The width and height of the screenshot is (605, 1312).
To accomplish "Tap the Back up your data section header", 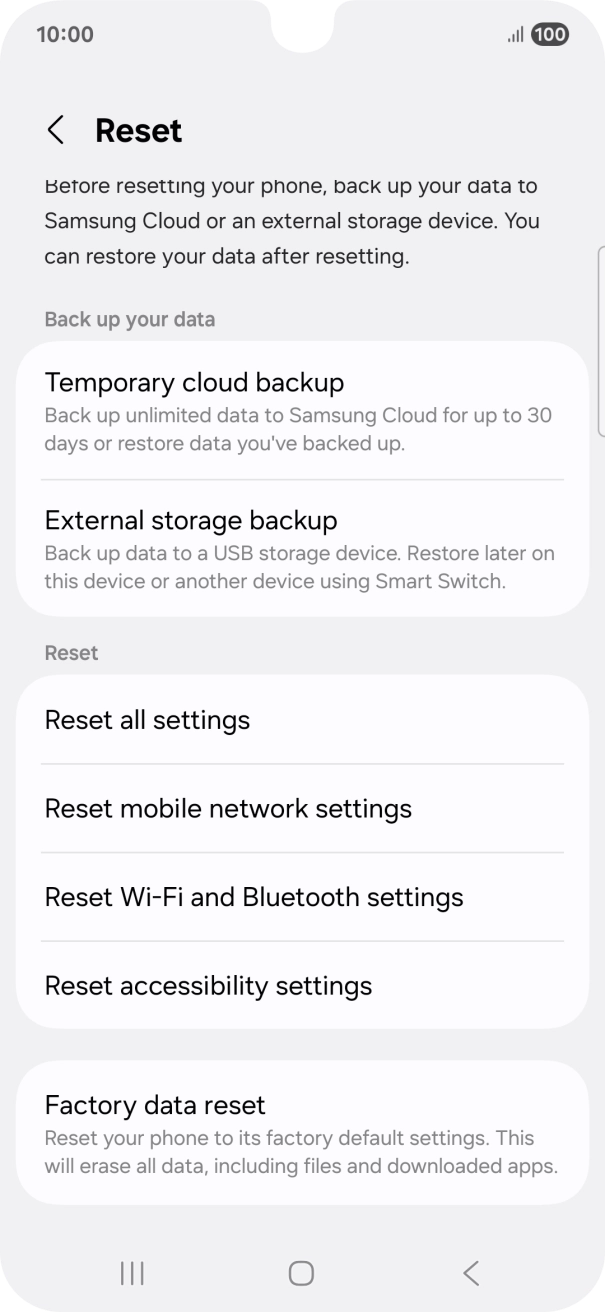I will (130, 319).
